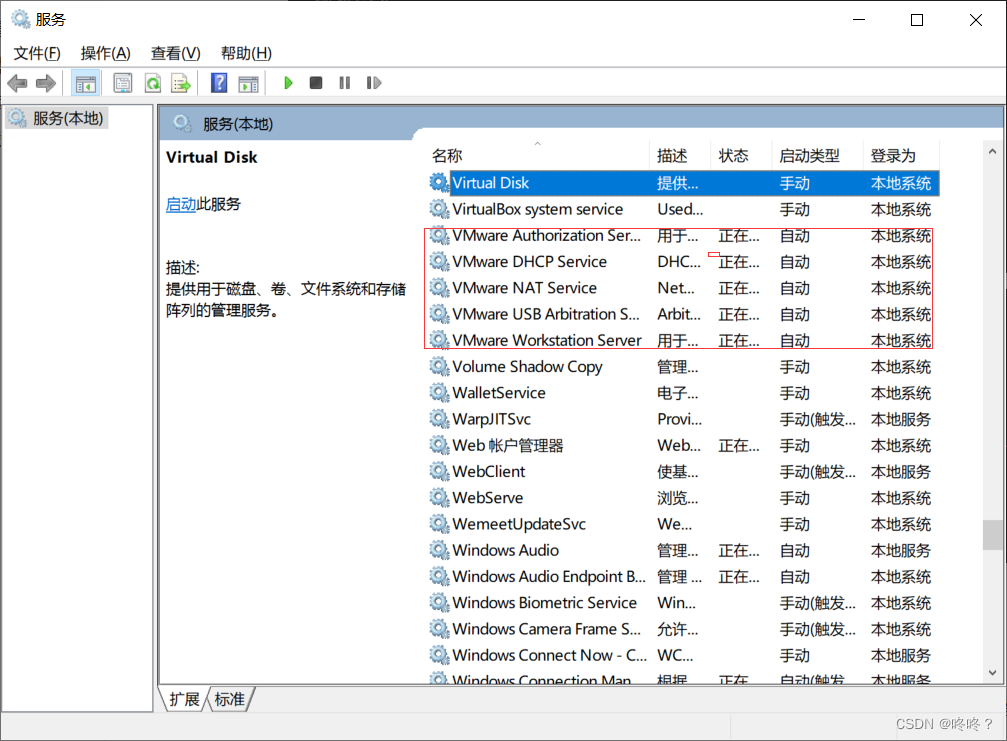Toggle the console tree pane icon

85,83
